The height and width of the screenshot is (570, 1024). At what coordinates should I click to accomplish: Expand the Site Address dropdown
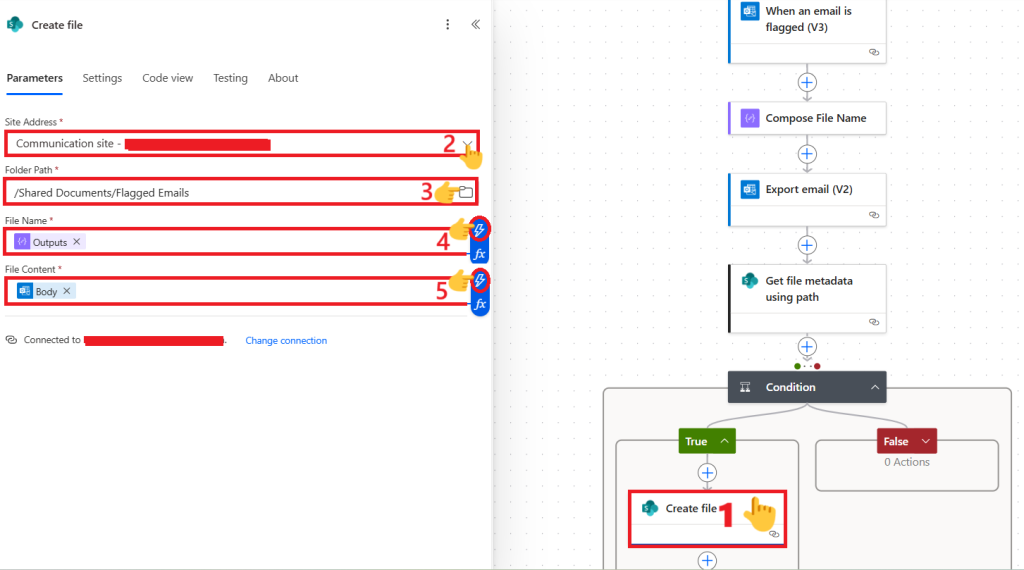(x=466, y=145)
